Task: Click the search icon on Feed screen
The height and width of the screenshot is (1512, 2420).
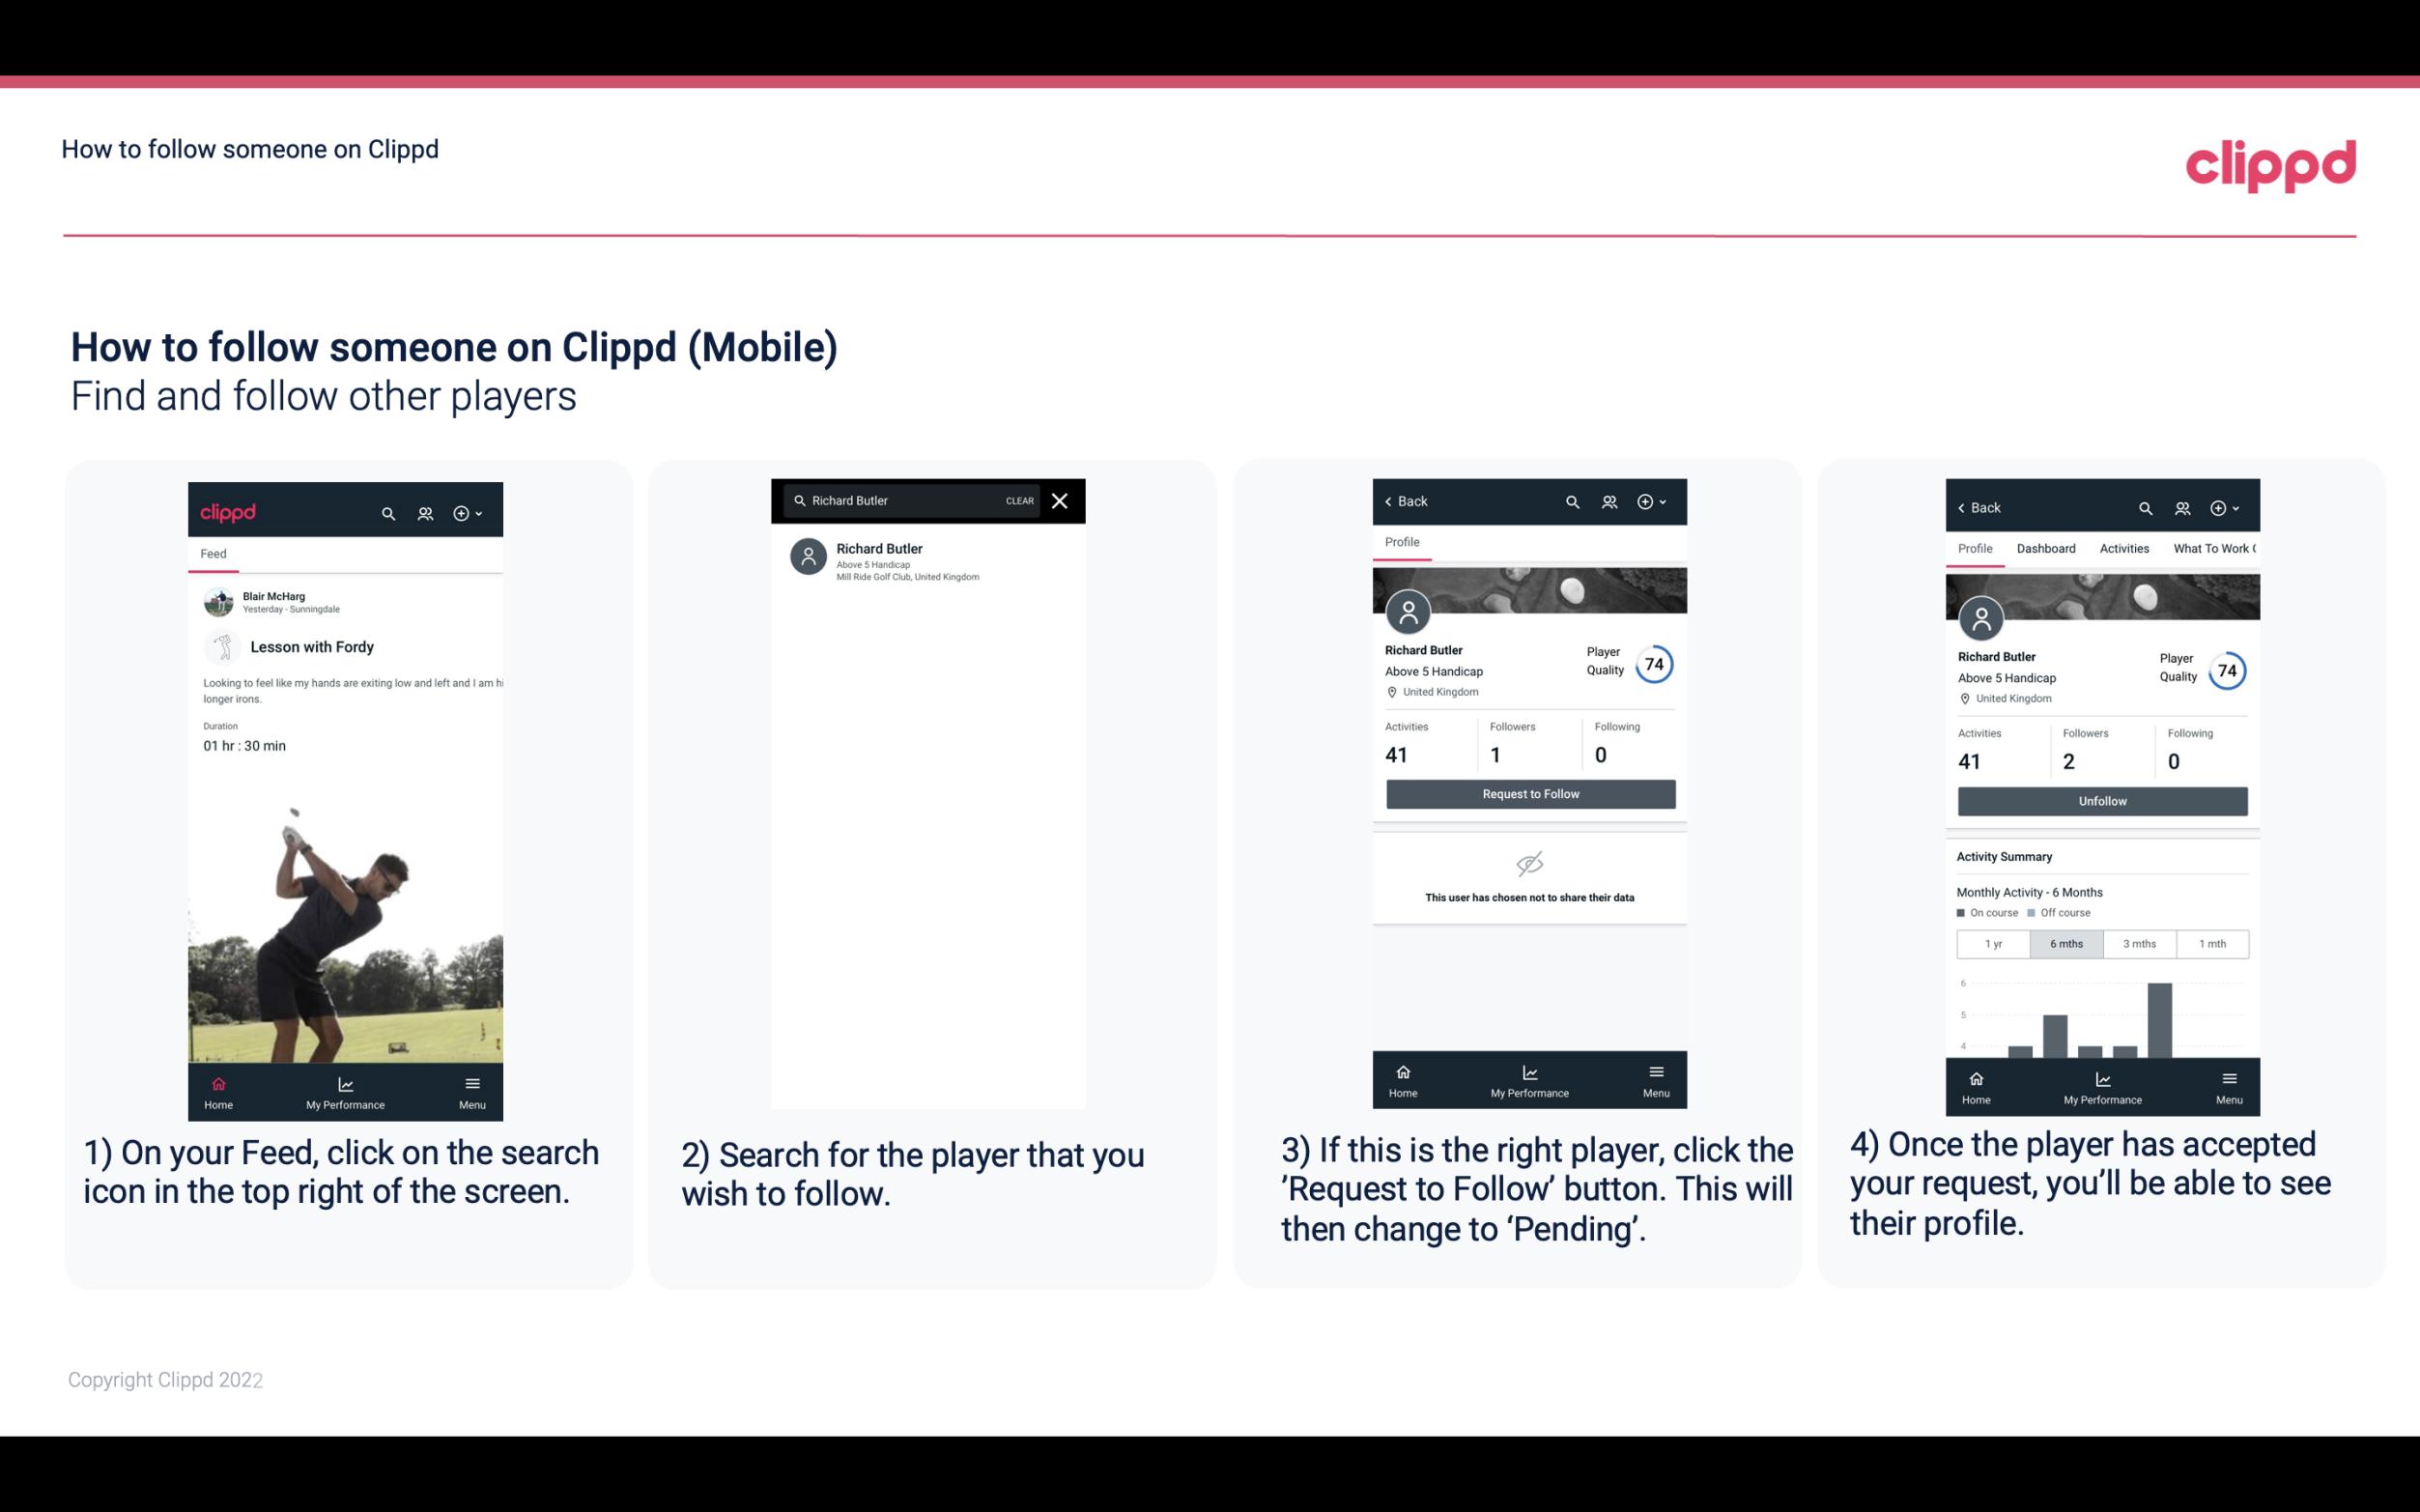Action: [x=386, y=512]
